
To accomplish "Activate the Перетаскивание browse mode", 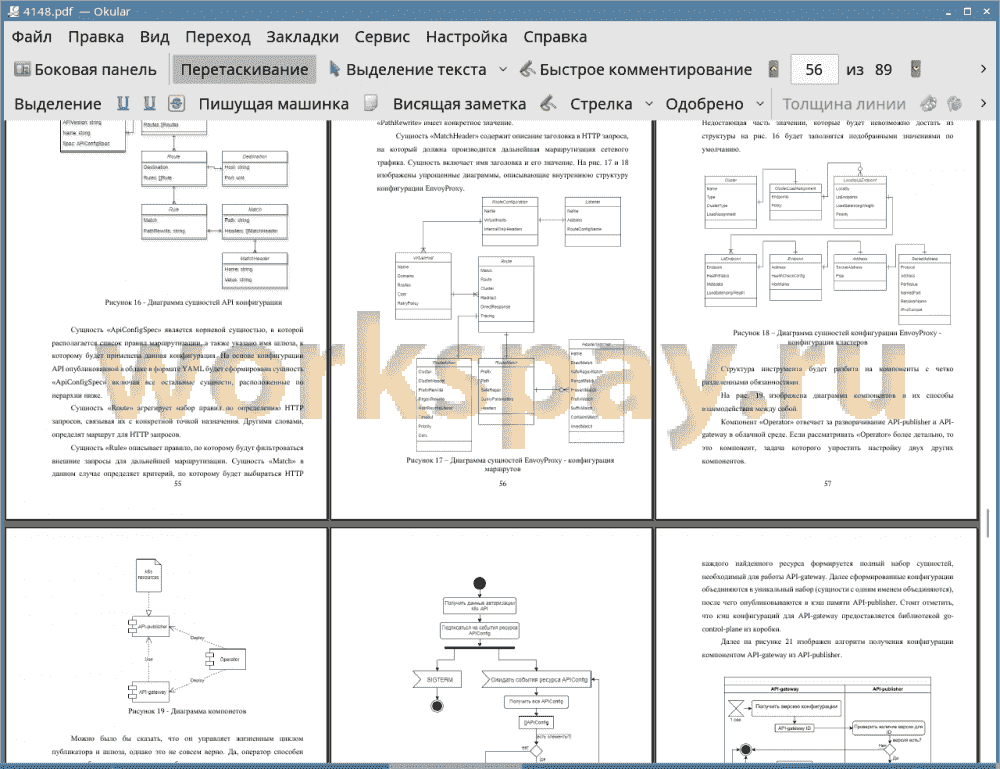I will pos(244,70).
